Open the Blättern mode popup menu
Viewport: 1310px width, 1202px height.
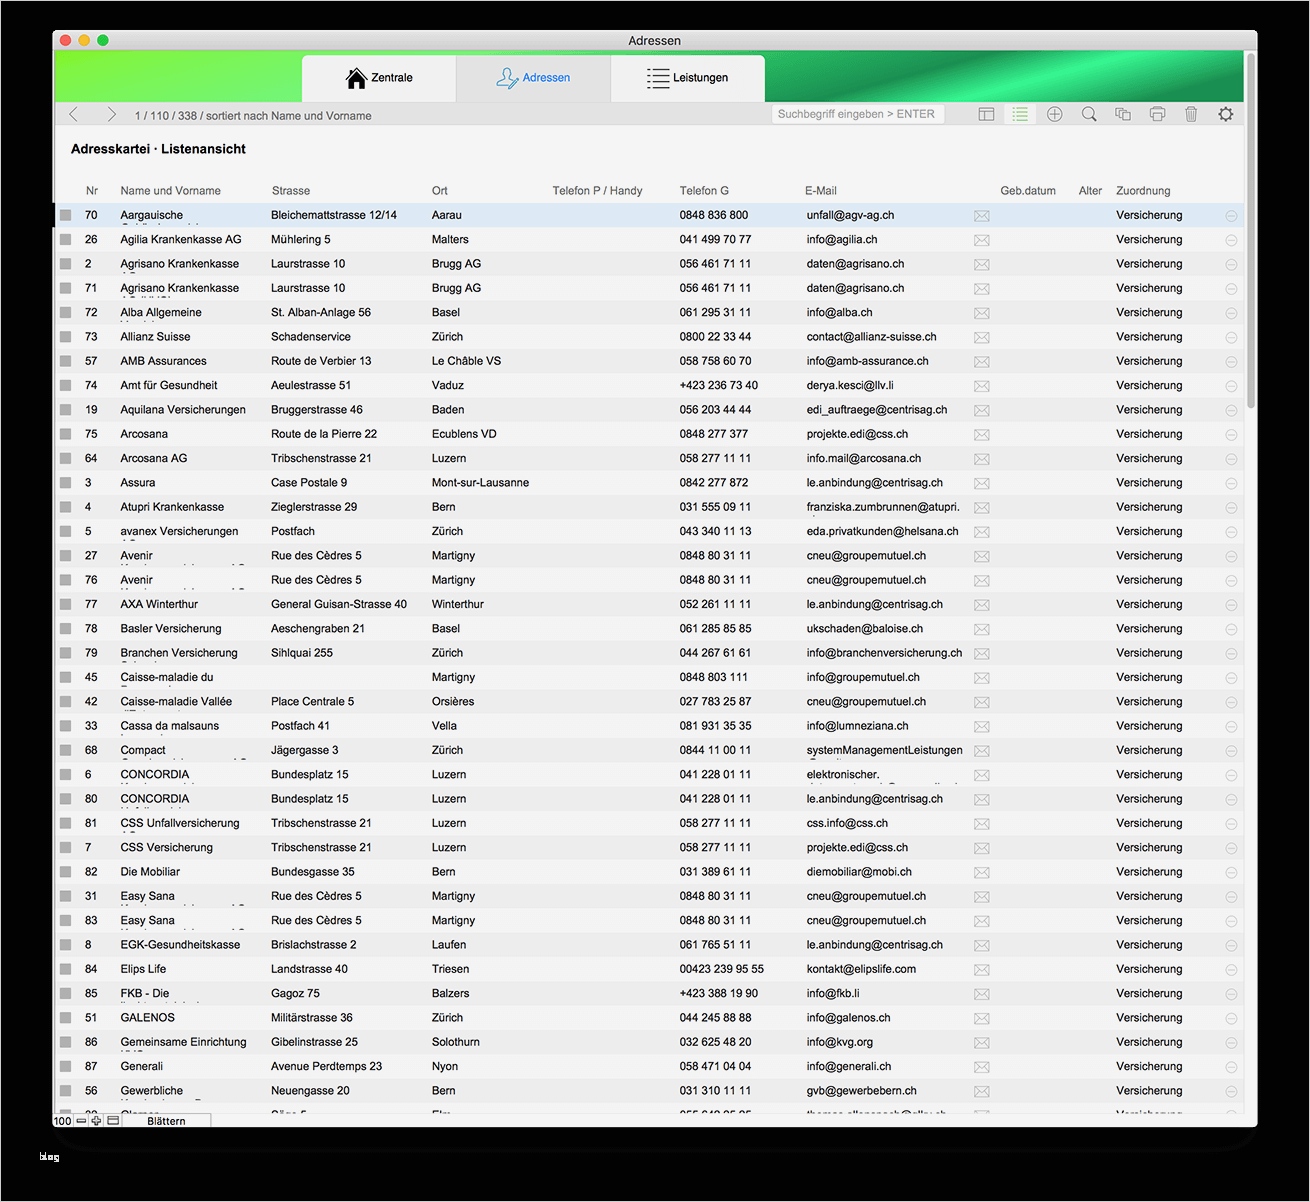pyautogui.click(x=166, y=1121)
